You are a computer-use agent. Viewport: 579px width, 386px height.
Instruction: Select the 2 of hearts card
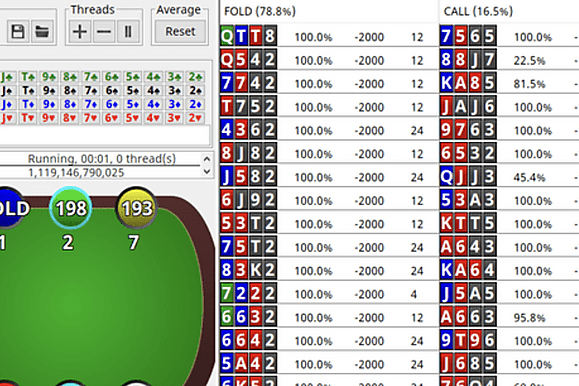pos(195,118)
